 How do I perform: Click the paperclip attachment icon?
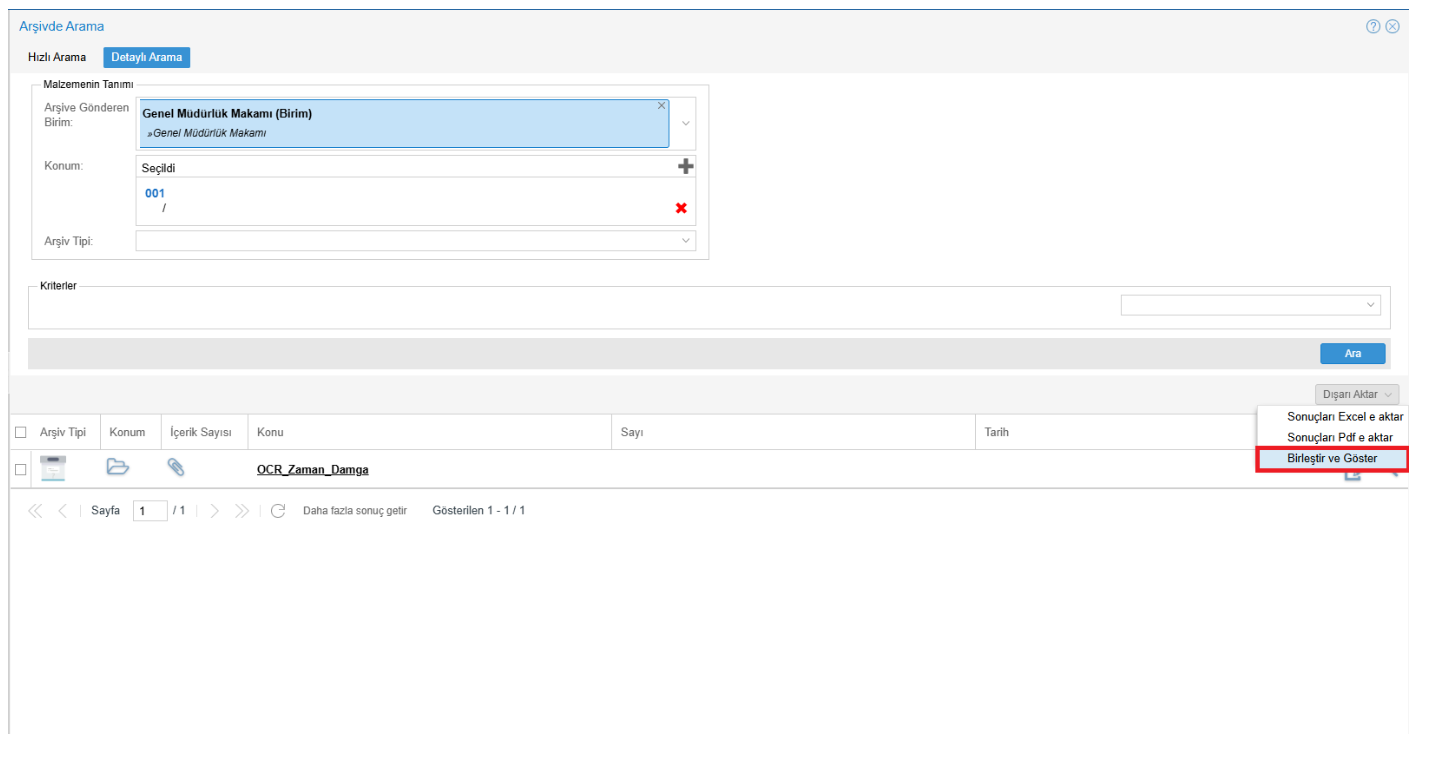pos(176,467)
